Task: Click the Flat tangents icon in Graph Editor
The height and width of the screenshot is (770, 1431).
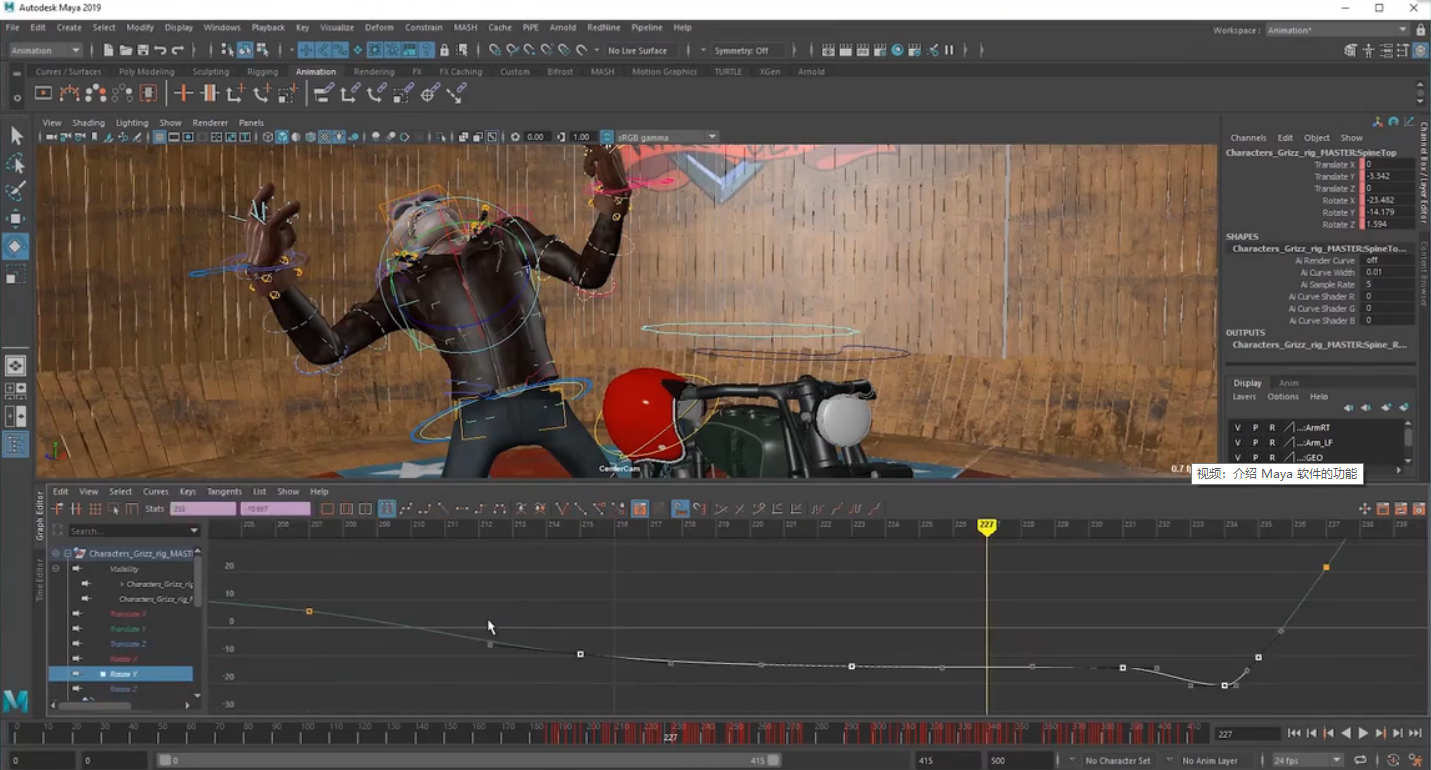Action: tap(462, 509)
